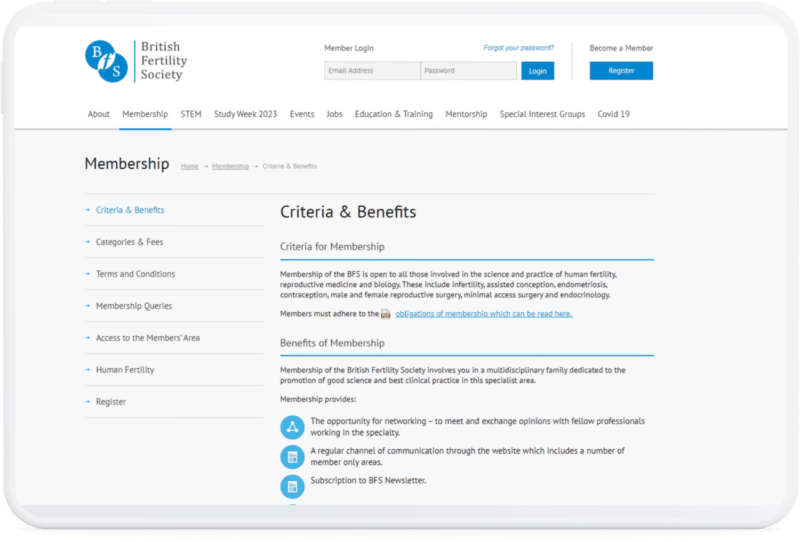Select the Membership nav item
The width and height of the screenshot is (800, 542).
145,114
